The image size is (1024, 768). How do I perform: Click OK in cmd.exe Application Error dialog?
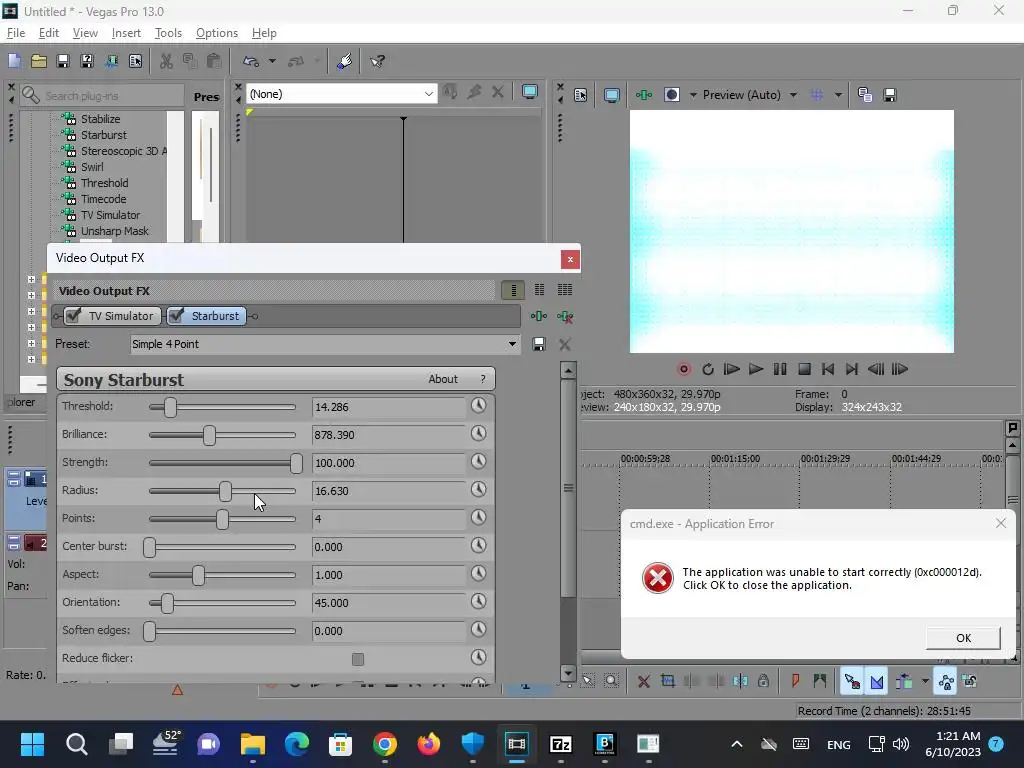pyautogui.click(x=963, y=638)
